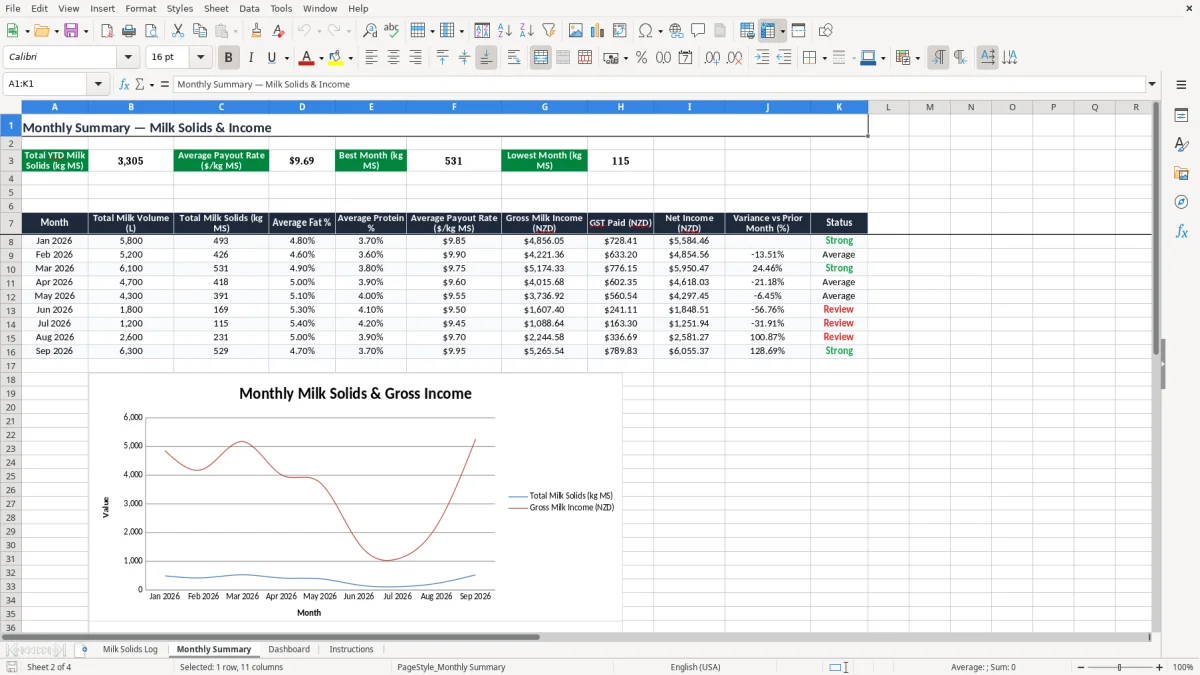
Task: Toggle Right-To-Left text direction
Action: coord(960,58)
